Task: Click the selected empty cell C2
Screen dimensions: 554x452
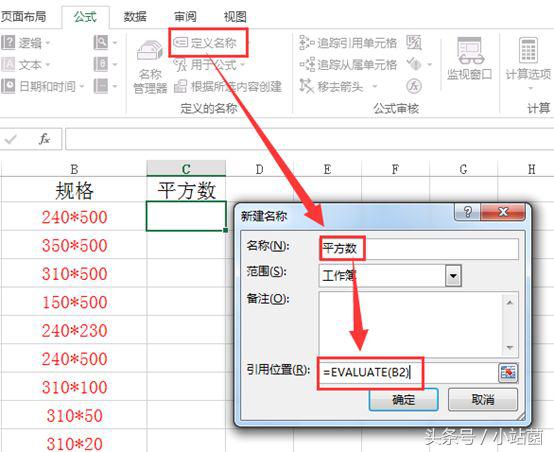Action: pos(186,216)
